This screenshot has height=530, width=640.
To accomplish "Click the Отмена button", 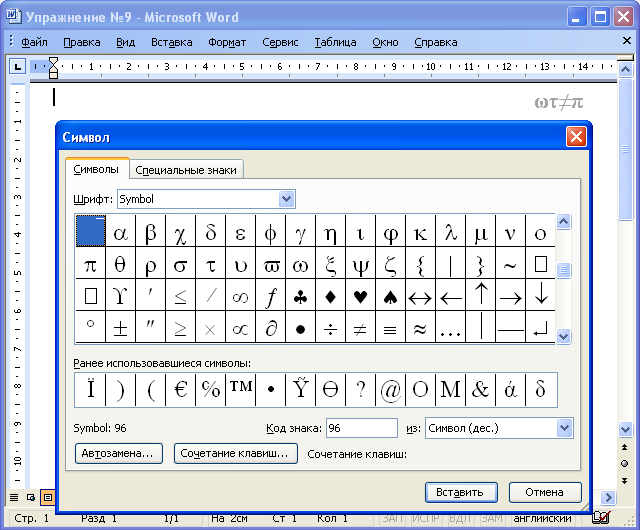I will click(544, 492).
